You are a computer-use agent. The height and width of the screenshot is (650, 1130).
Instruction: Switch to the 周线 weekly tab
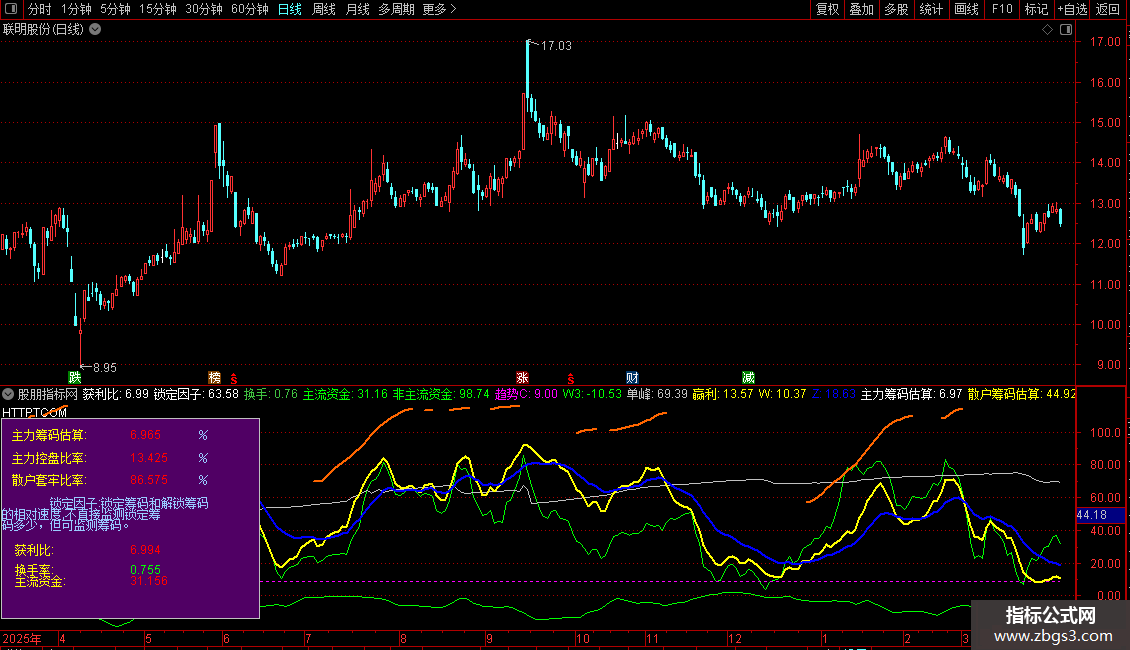324,9
